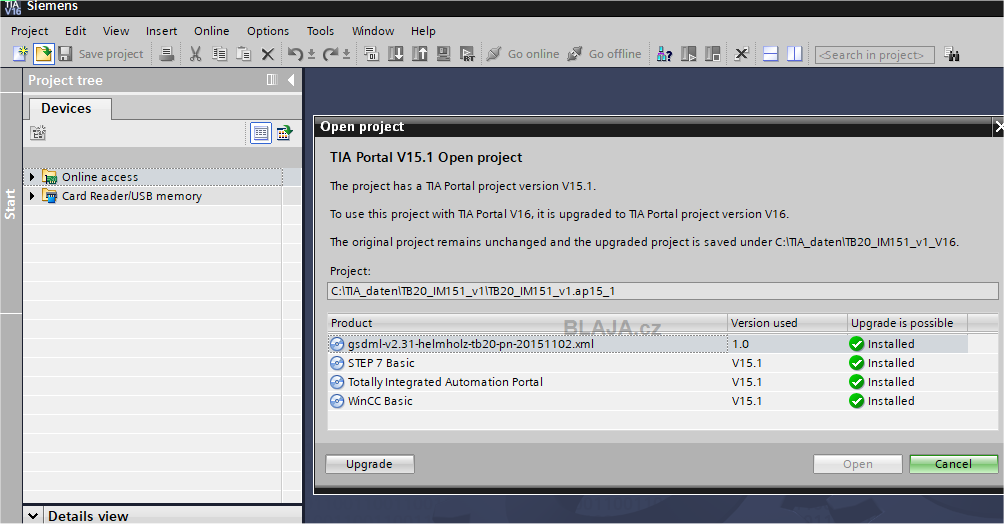Click the Version used column header

pos(788,323)
